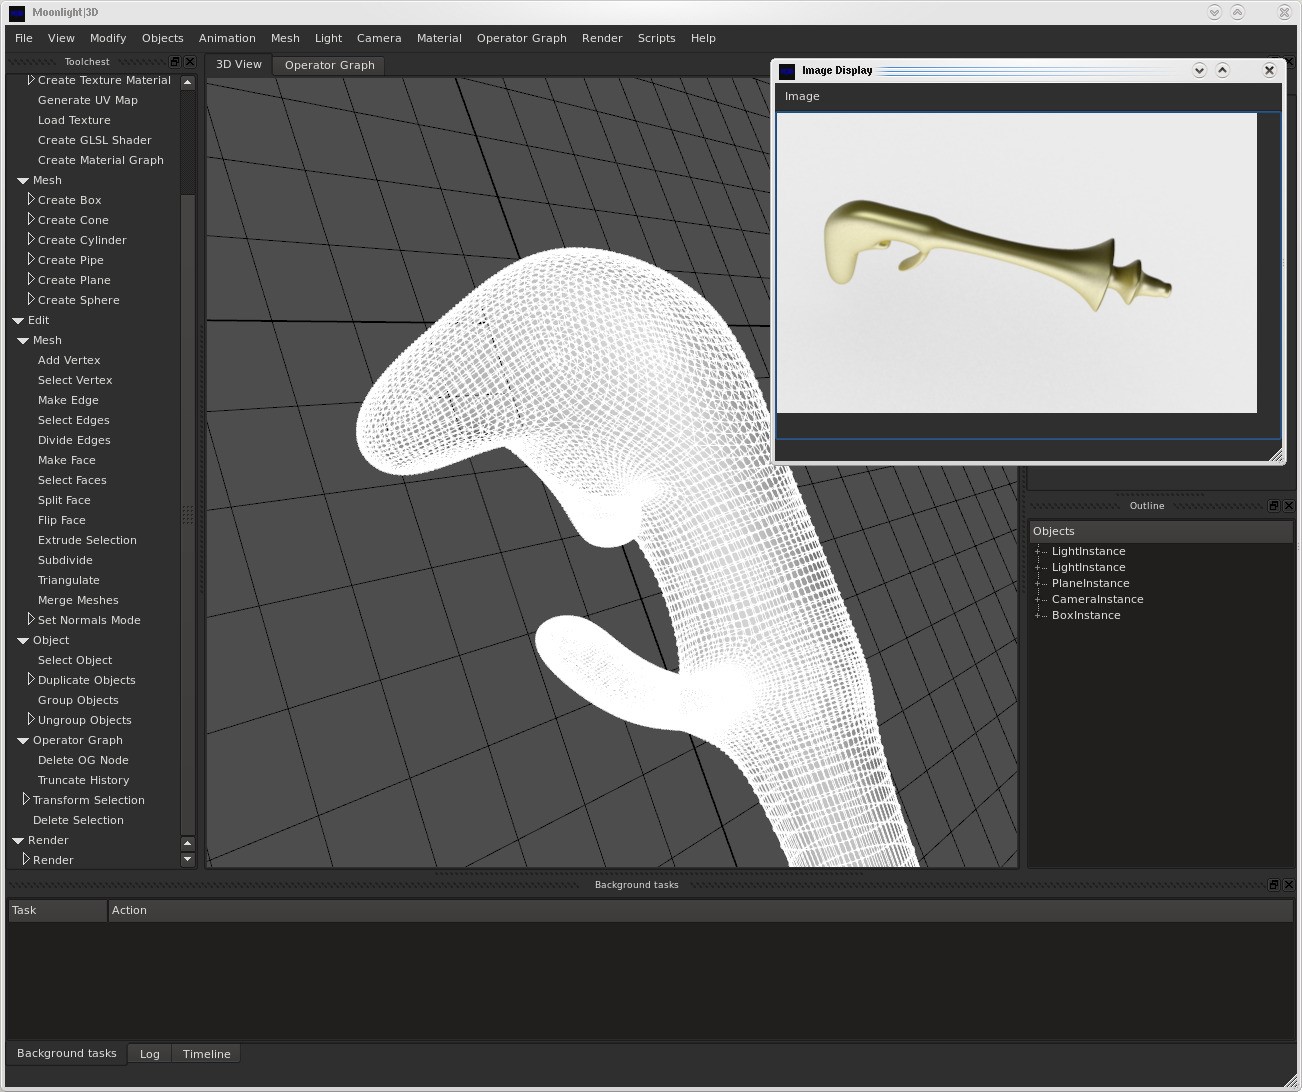Close the Background tasks panel
The width and height of the screenshot is (1302, 1092).
(1288, 885)
